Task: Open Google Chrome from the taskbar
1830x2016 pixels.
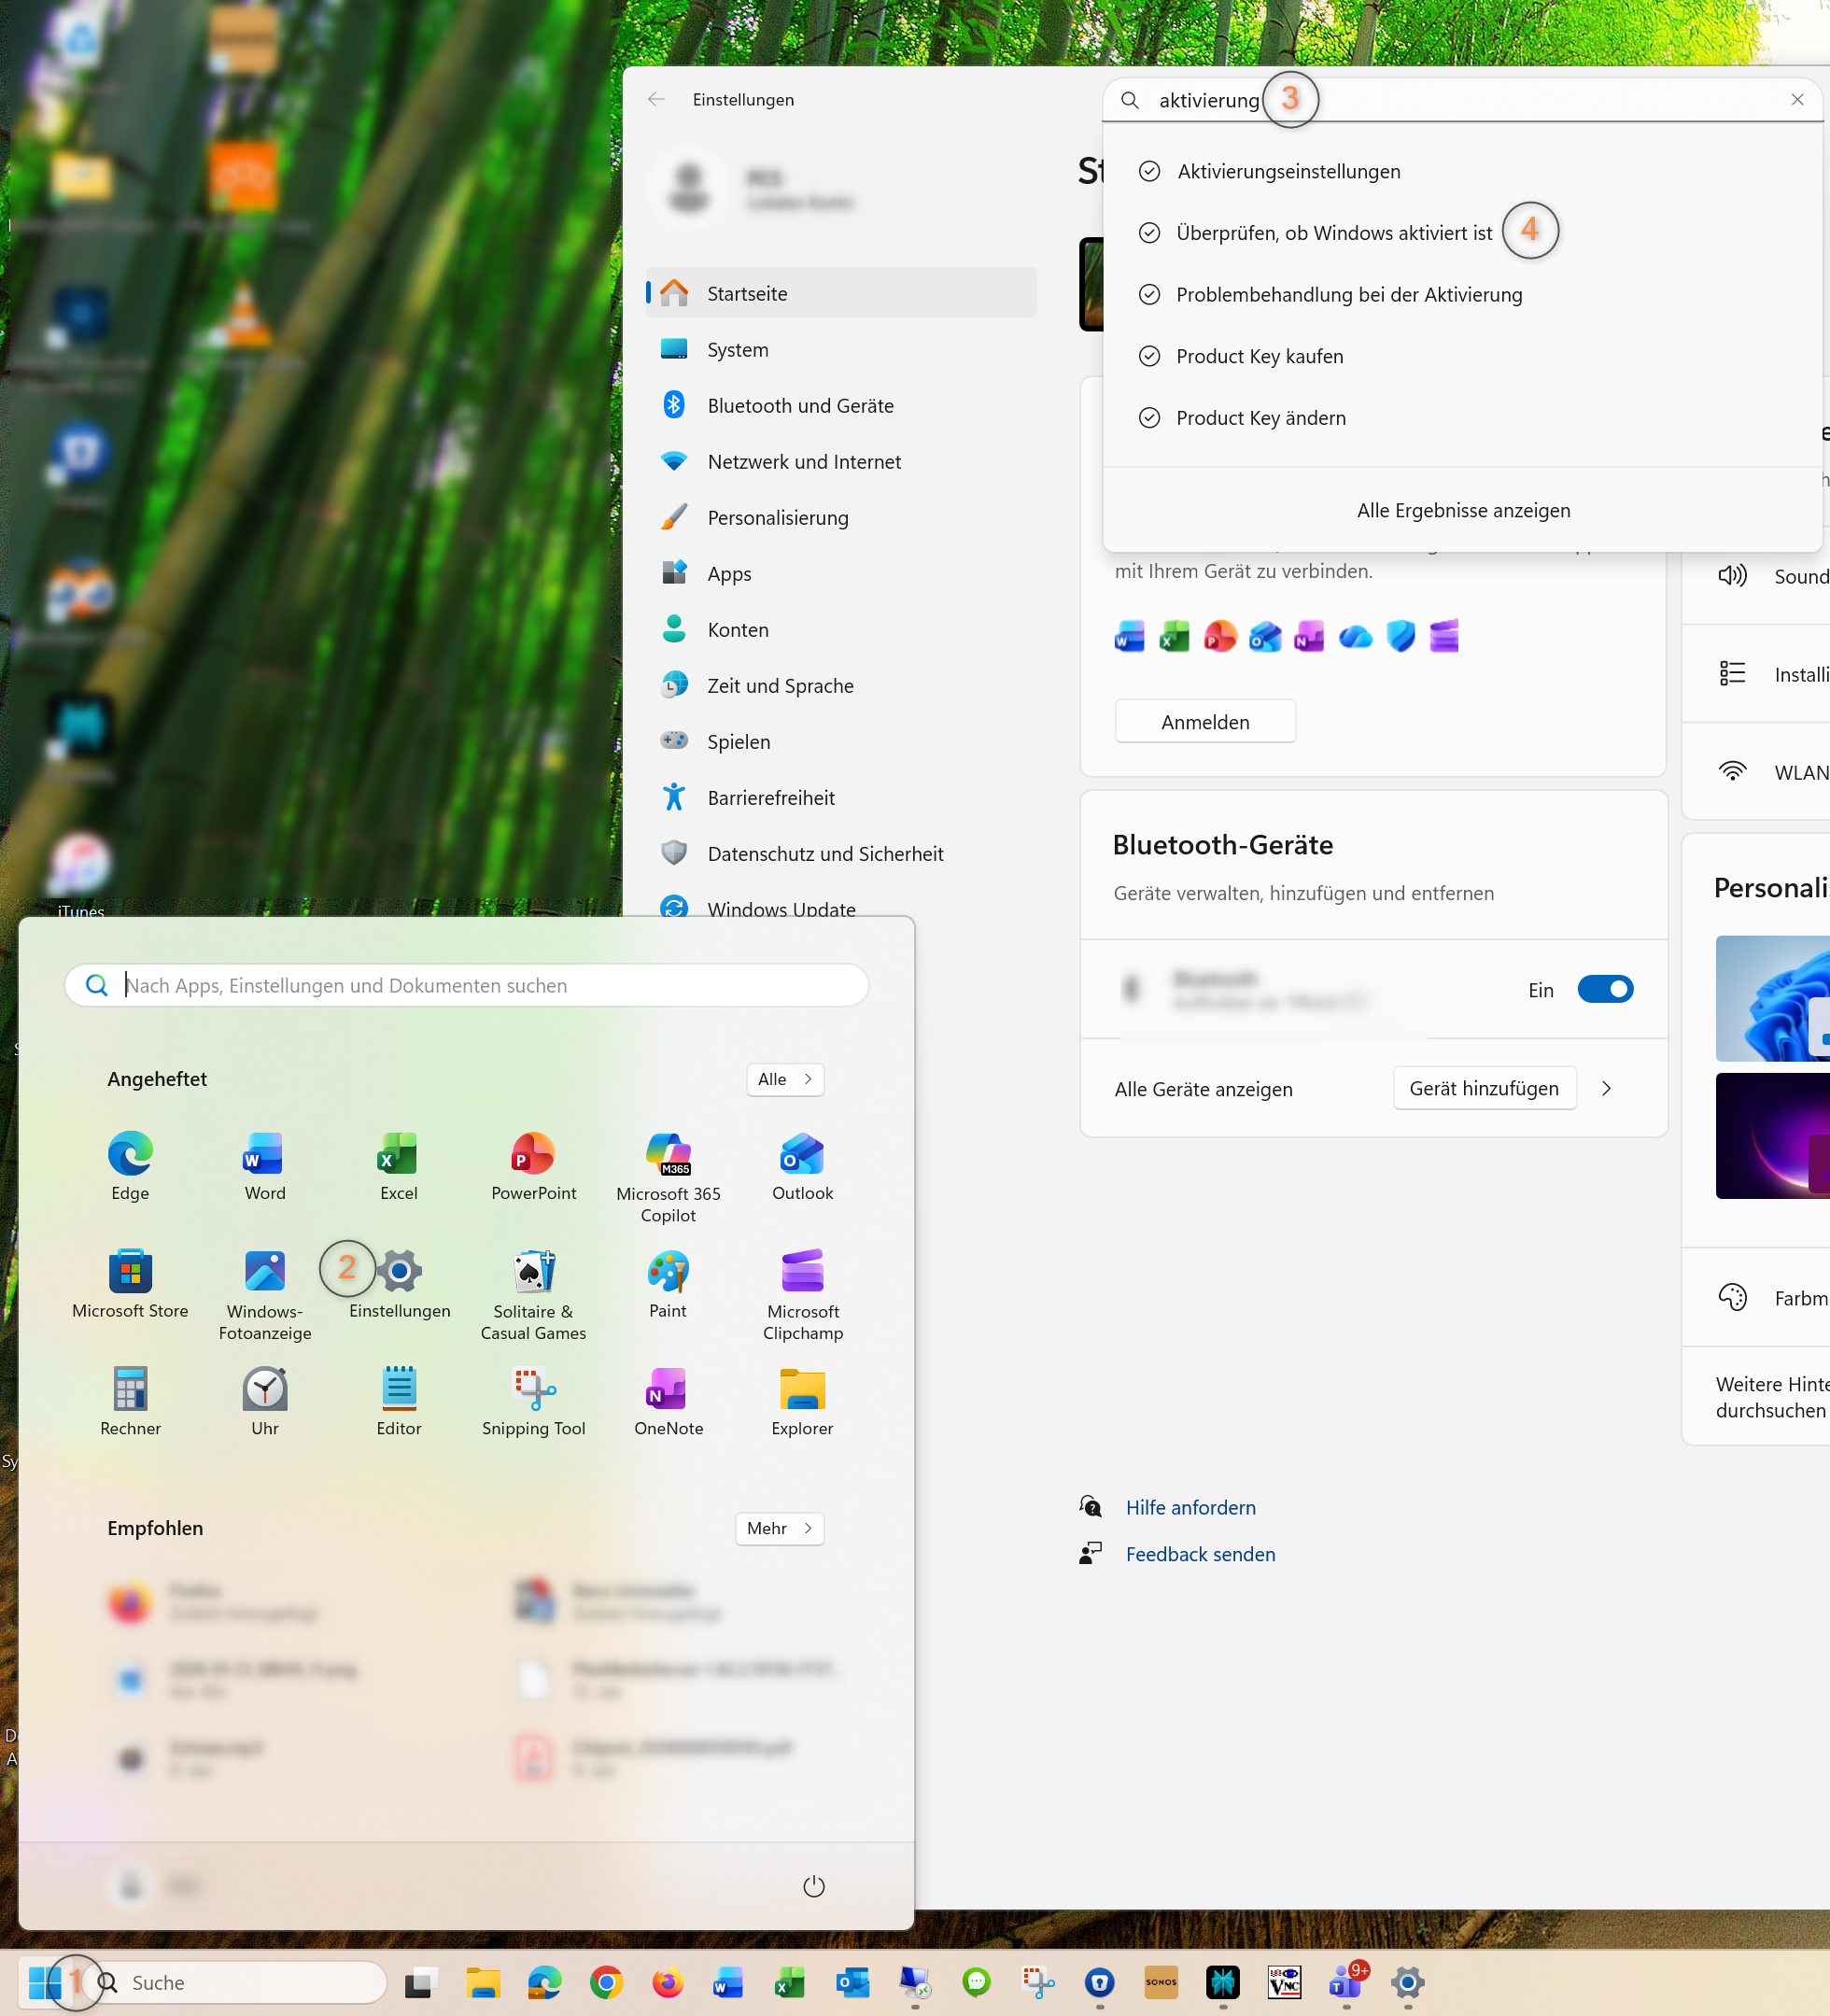Action: (x=606, y=1982)
